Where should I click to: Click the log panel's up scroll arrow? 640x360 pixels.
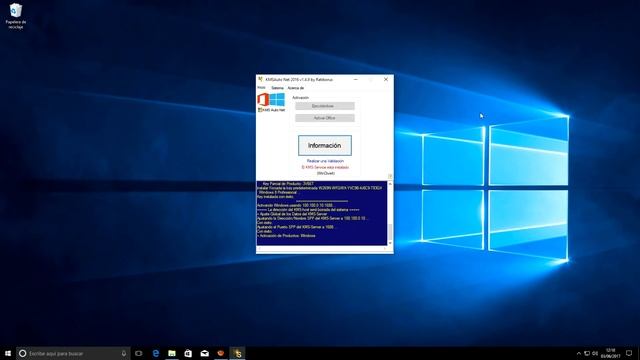[x=390, y=184]
